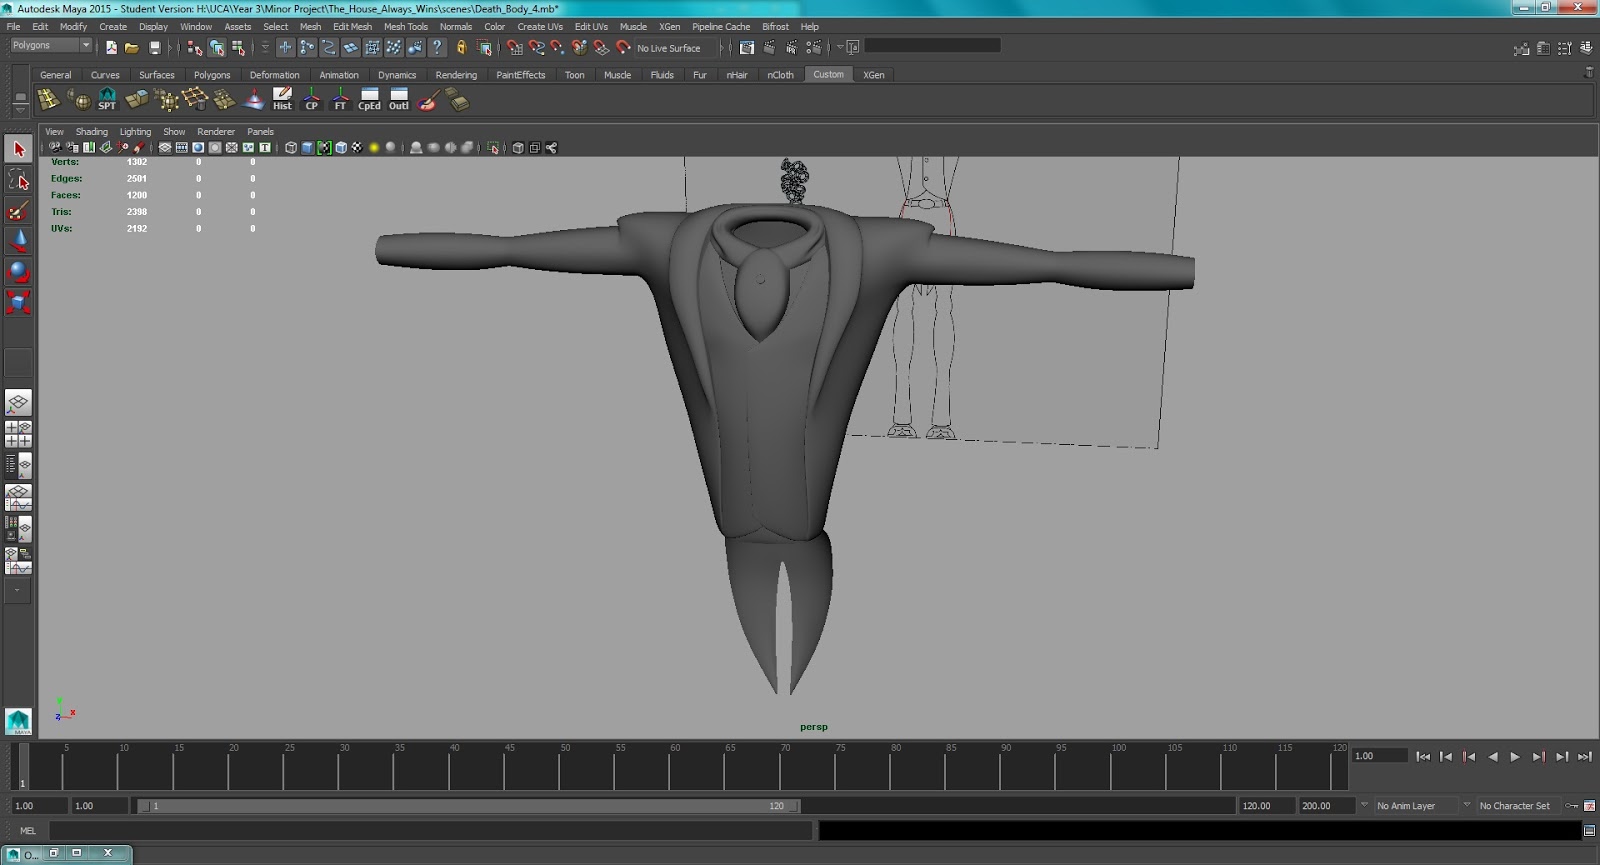Select the Scale tool cube icon

click(x=18, y=302)
